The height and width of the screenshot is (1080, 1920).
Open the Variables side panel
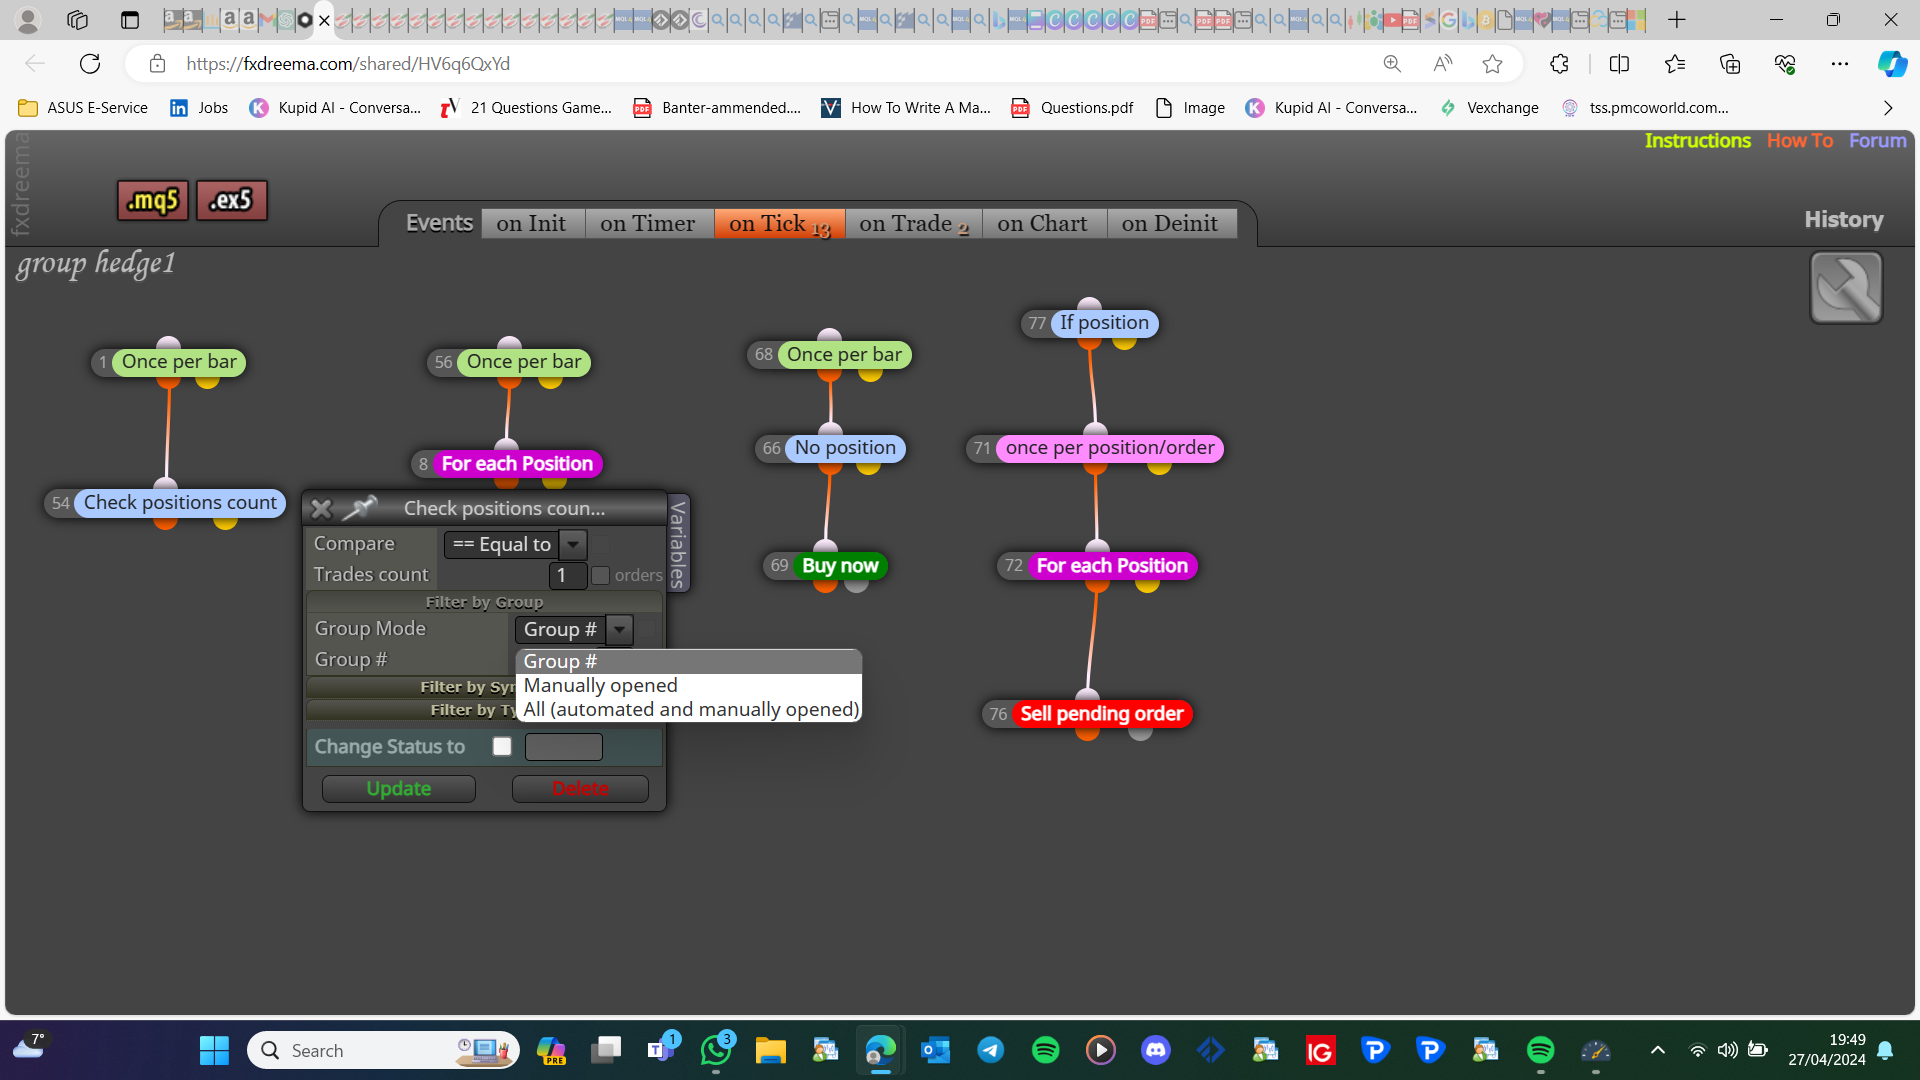click(678, 544)
